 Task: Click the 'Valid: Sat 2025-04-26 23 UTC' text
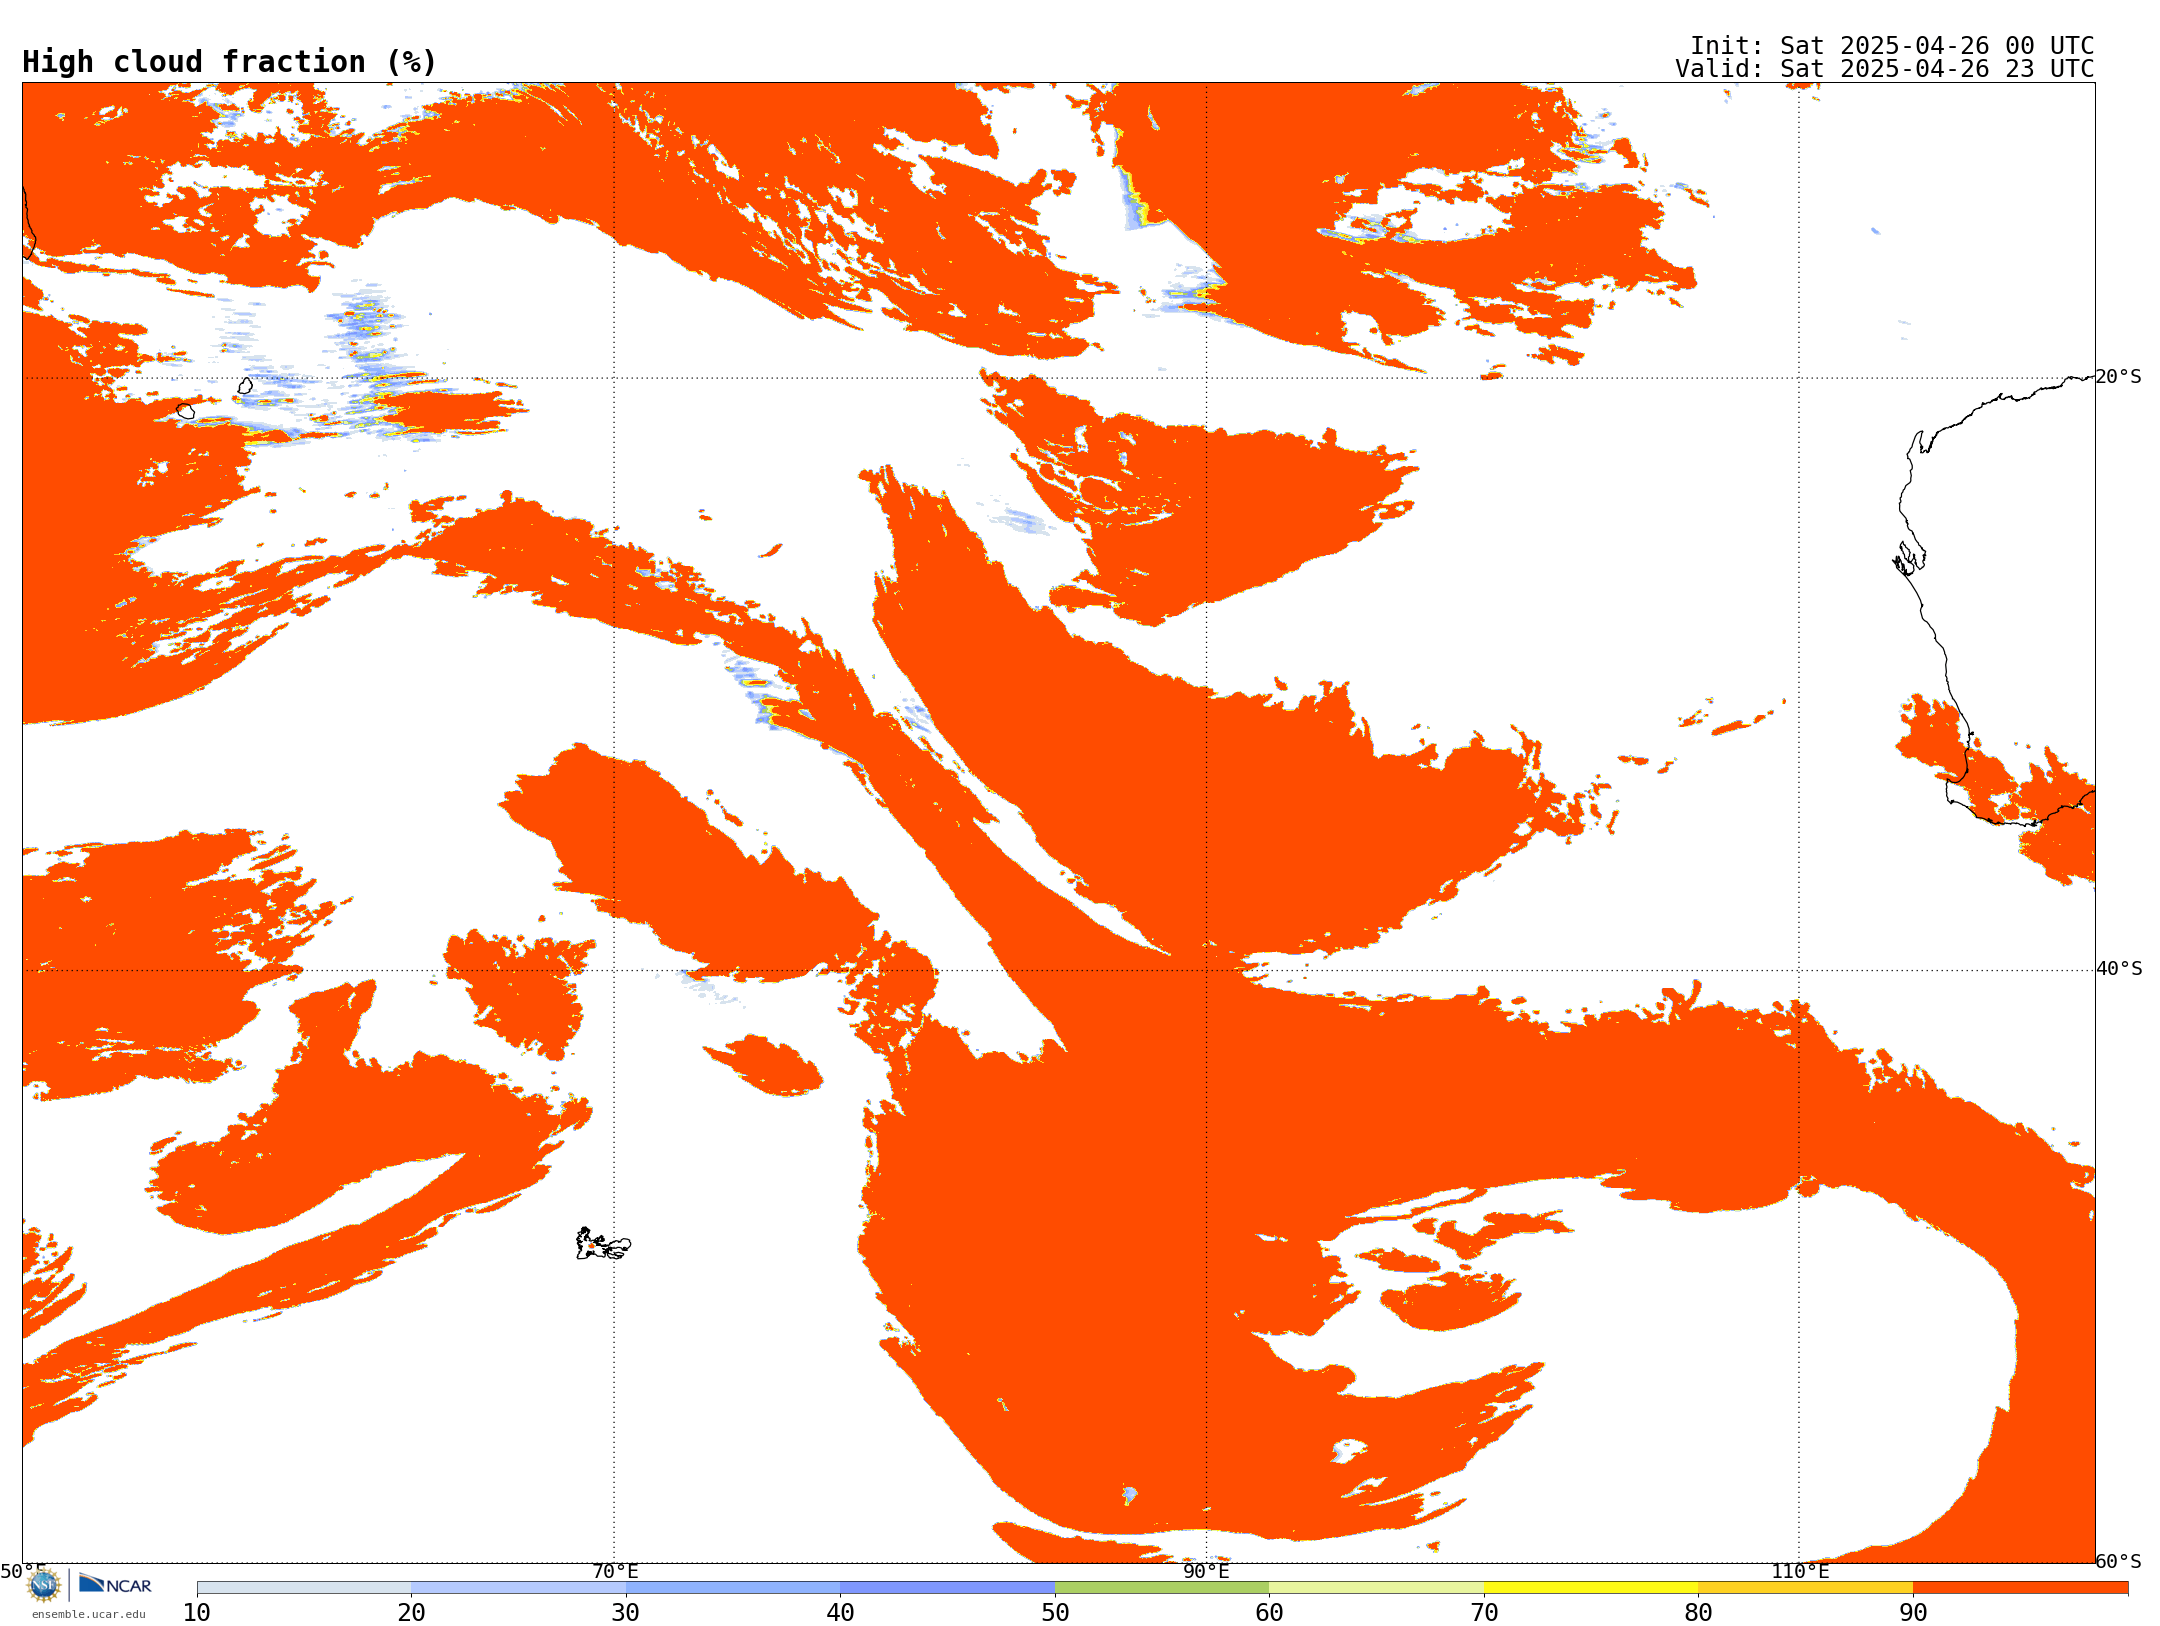pos(1884,69)
